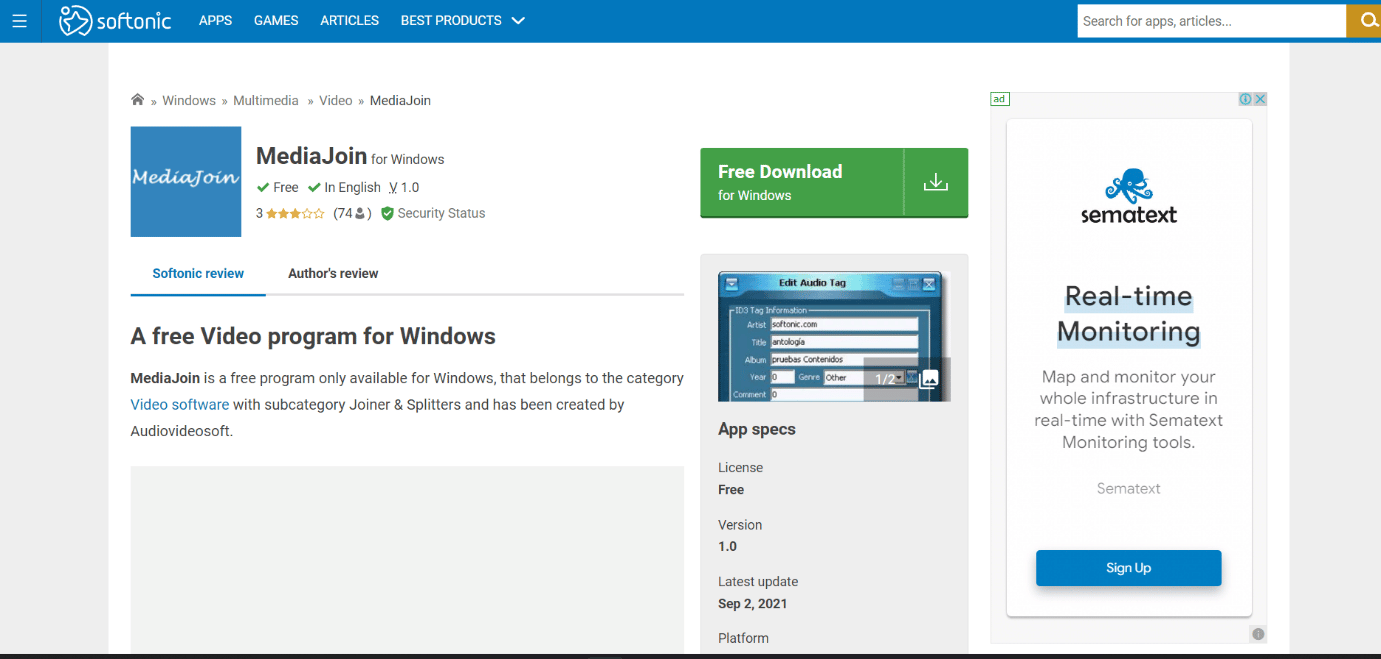Open Video breadcrumb link
The height and width of the screenshot is (659, 1381).
(x=336, y=100)
